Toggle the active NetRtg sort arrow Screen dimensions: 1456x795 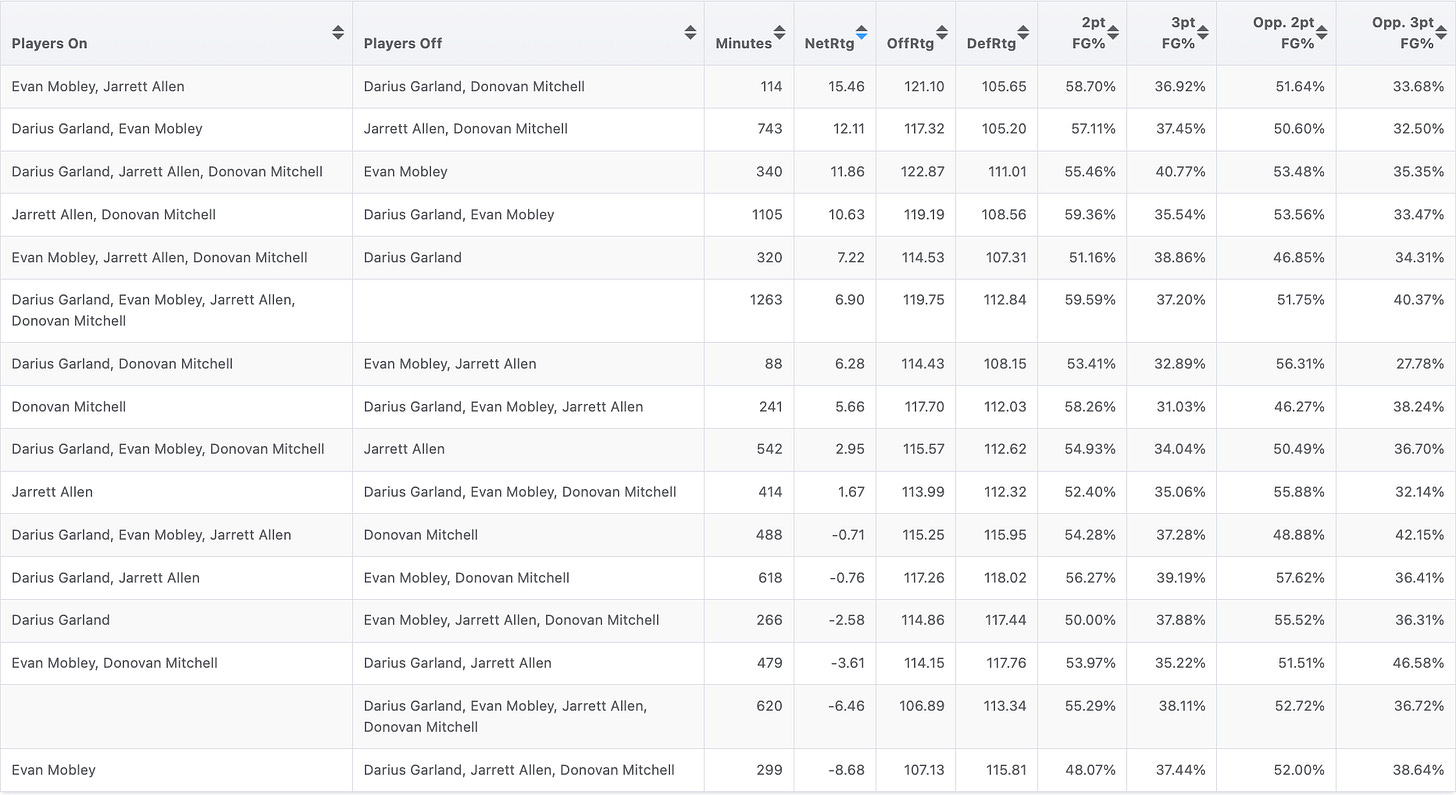[x=861, y=33]
